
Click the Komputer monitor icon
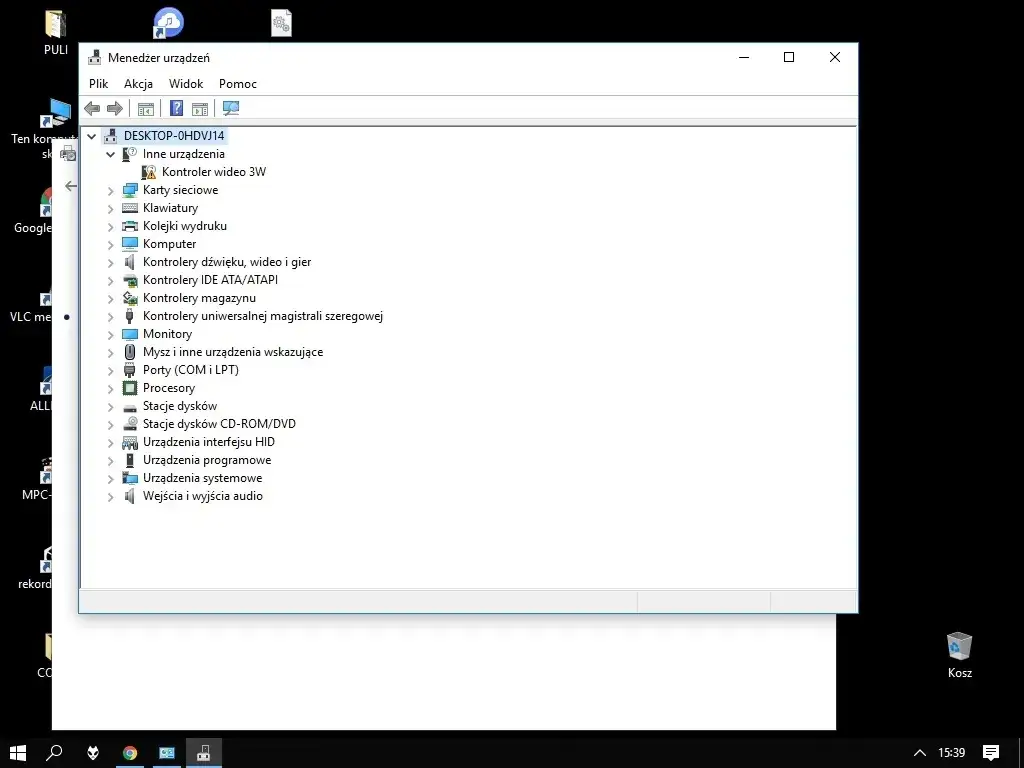click(x=130, y=244)
